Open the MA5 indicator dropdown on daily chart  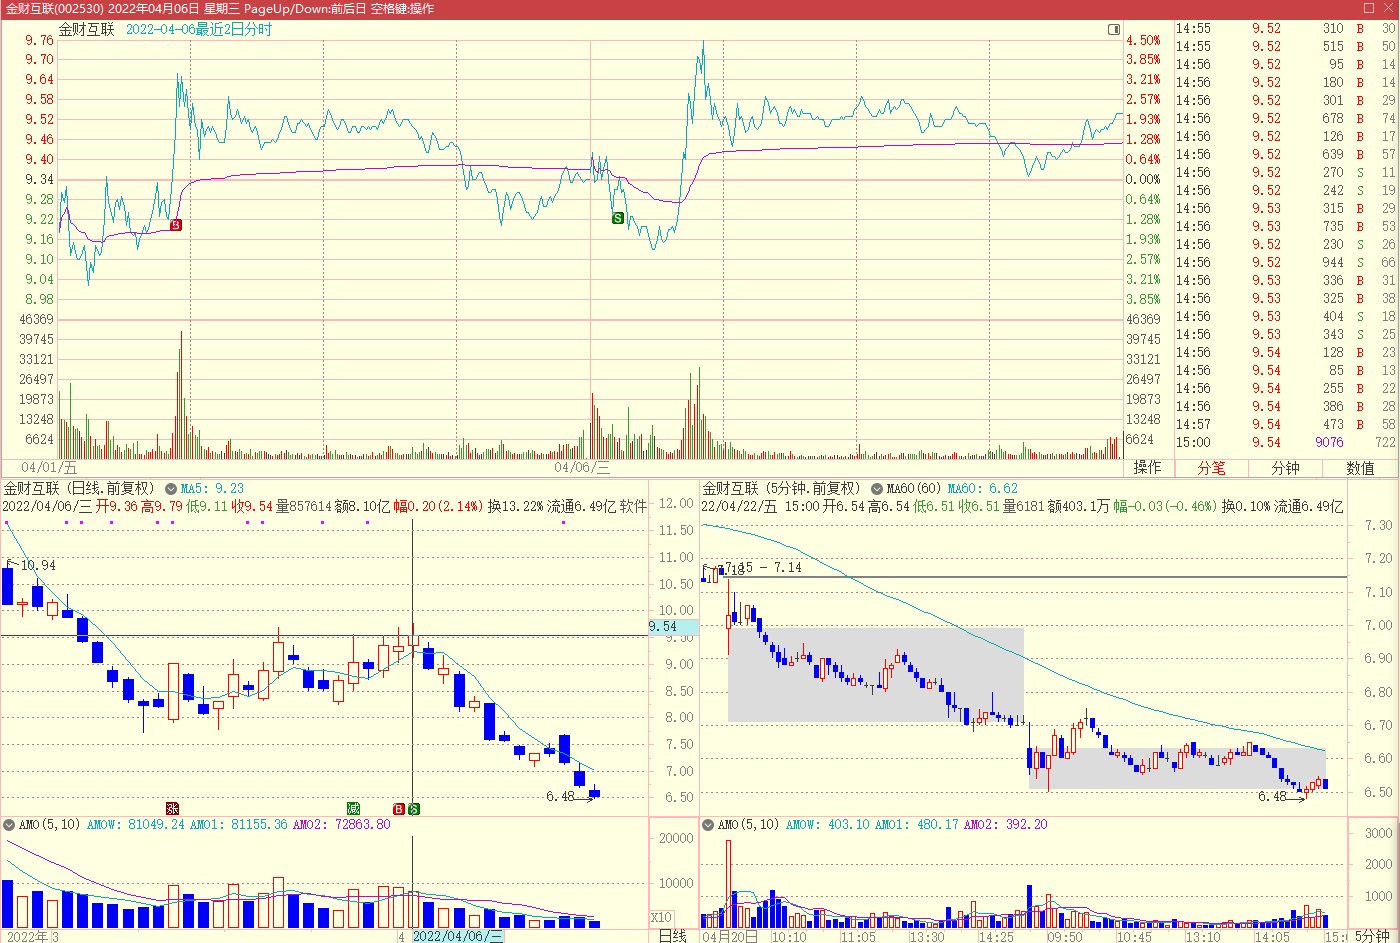coord(171,489)
